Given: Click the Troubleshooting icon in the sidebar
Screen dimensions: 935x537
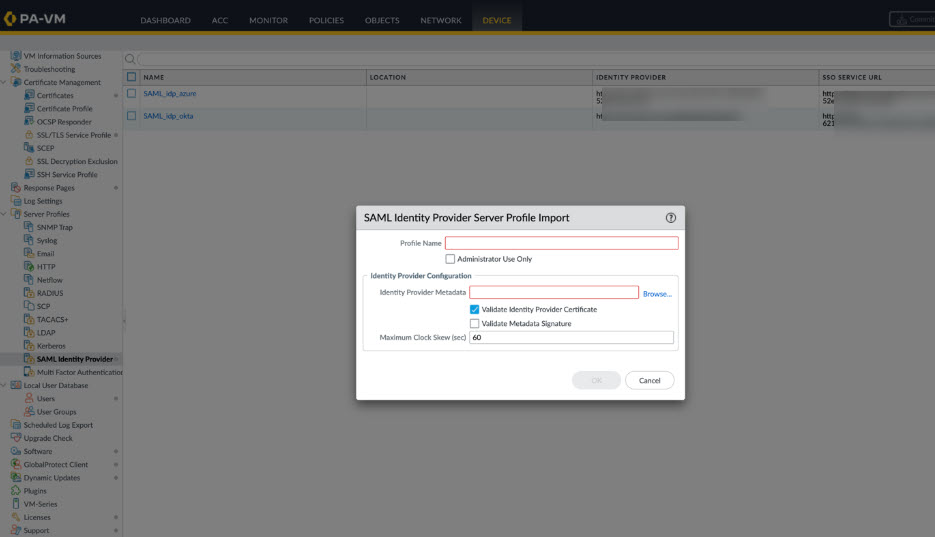Looking at the screenshot, I should click(x=16, y=69).
